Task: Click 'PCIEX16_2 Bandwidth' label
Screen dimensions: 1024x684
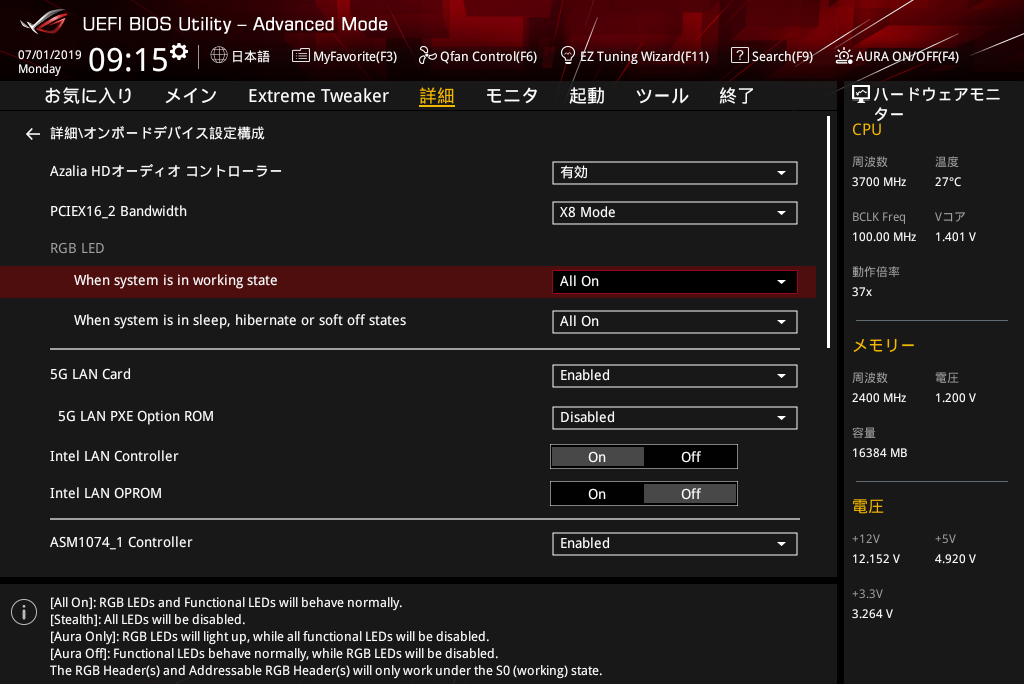Action: pos(118,212)
